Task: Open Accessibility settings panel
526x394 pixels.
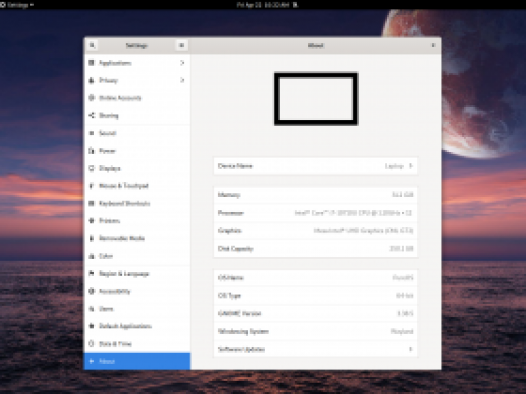Action: point(137,291)
